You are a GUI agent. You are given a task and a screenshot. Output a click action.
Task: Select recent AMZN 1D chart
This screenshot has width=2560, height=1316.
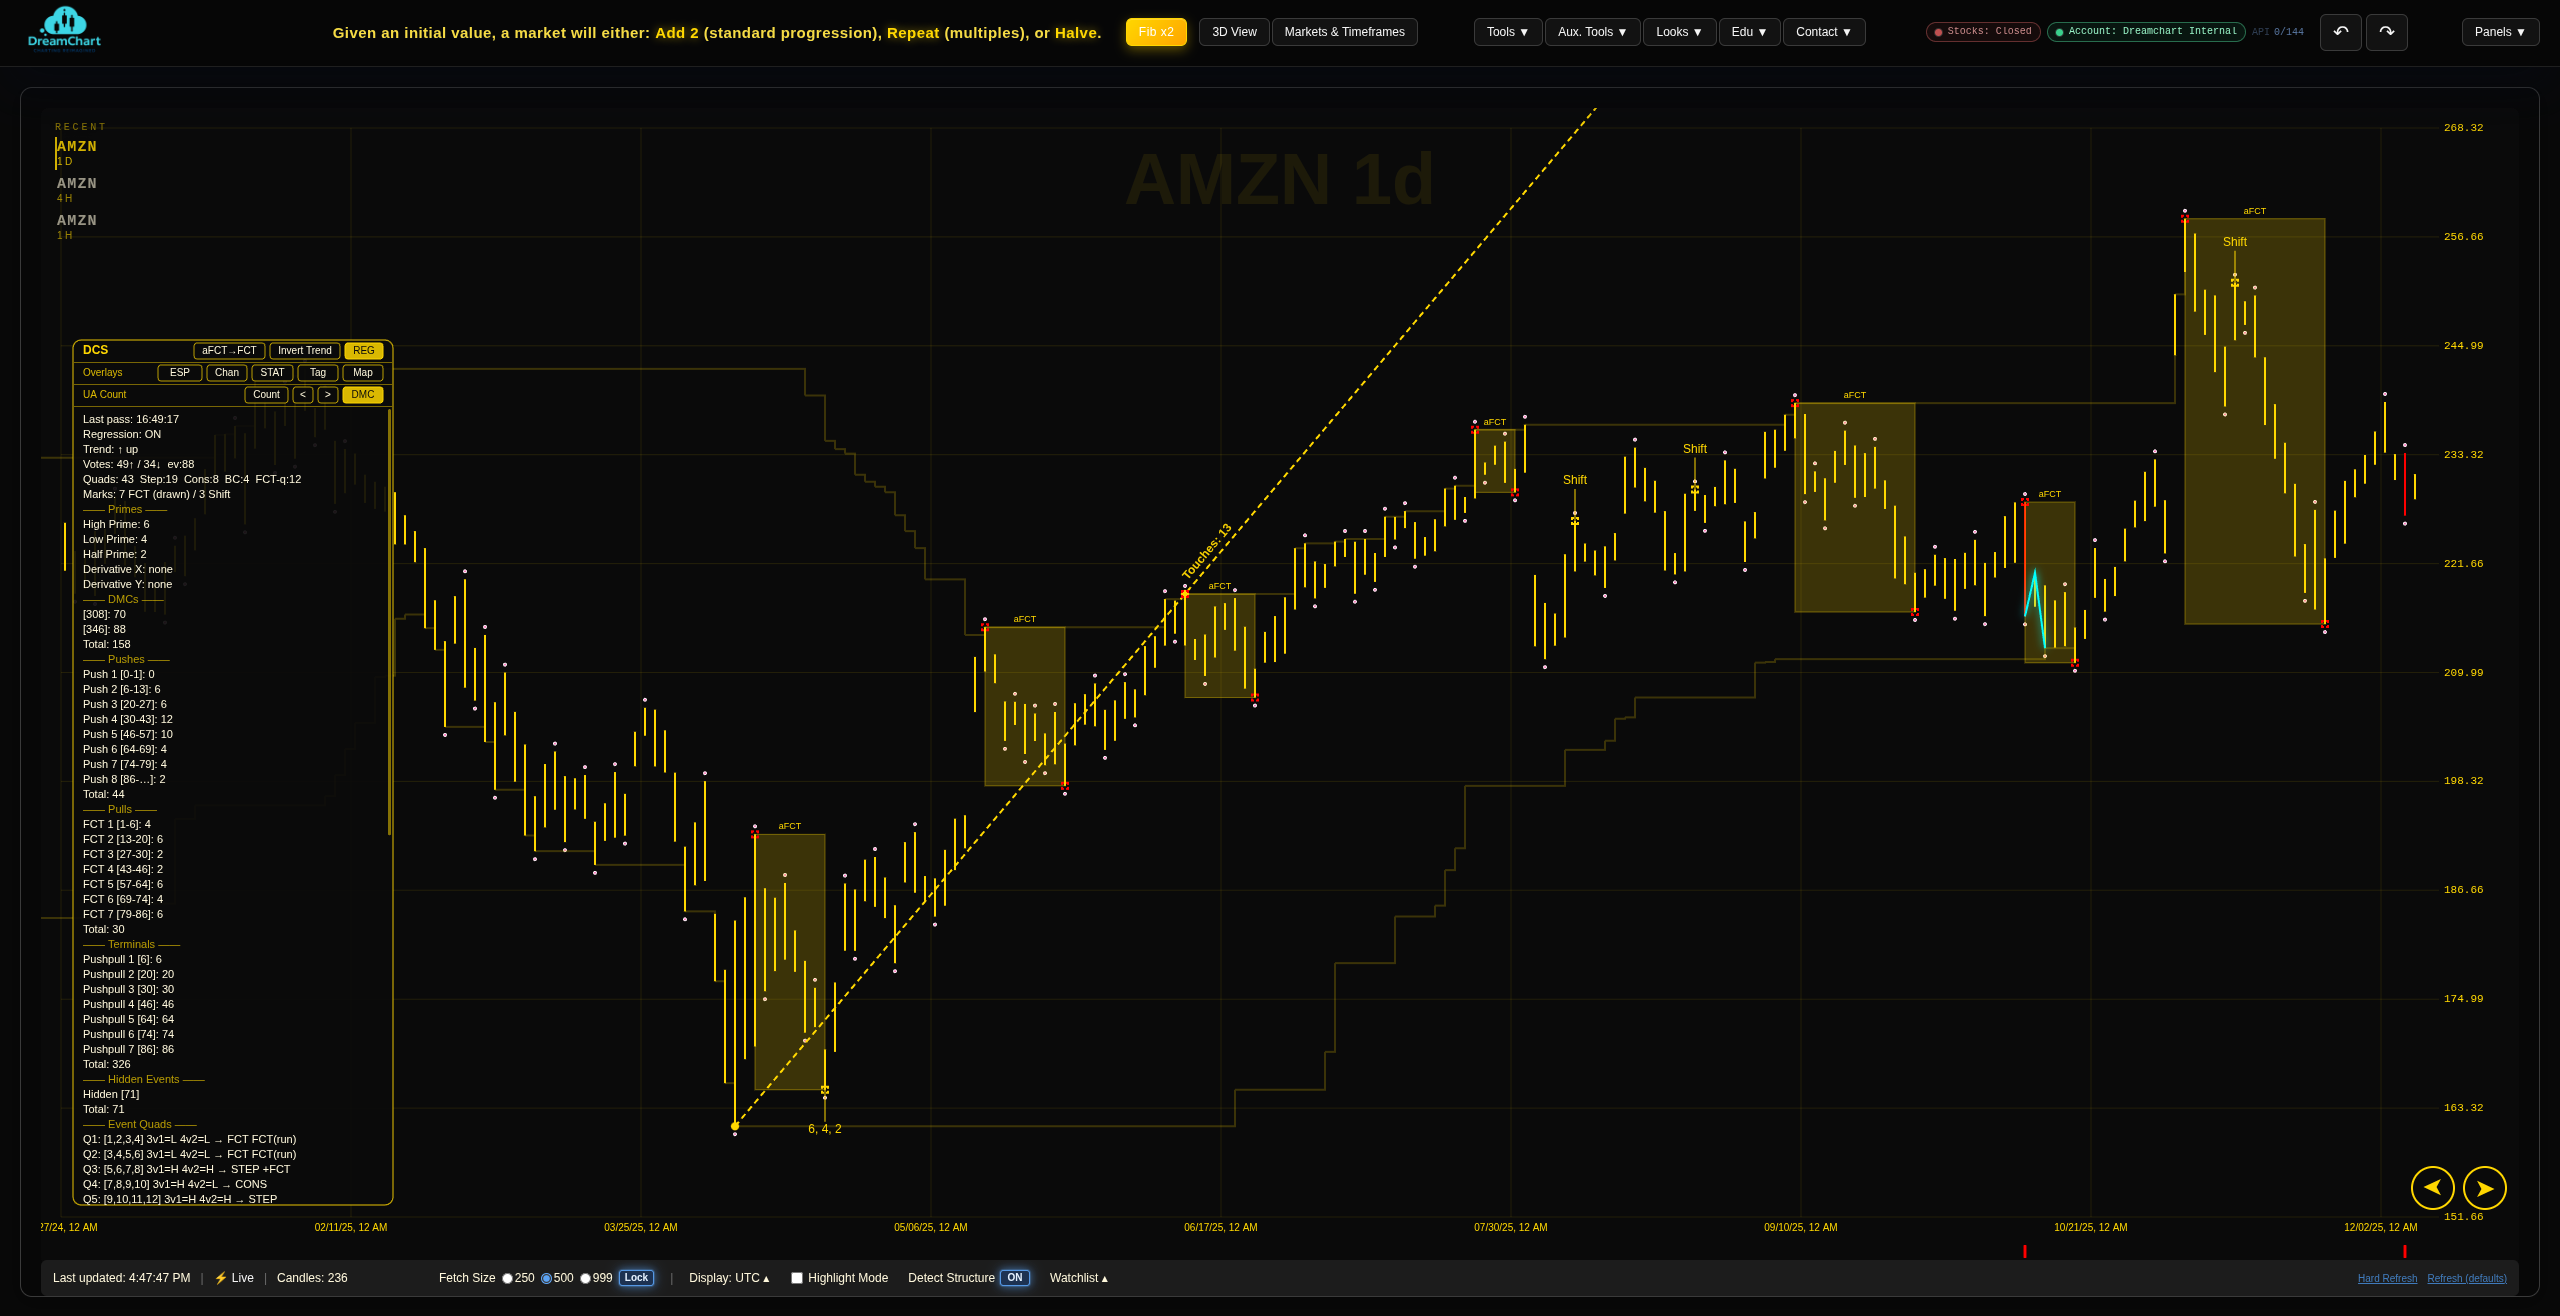[x=77, y=153]
